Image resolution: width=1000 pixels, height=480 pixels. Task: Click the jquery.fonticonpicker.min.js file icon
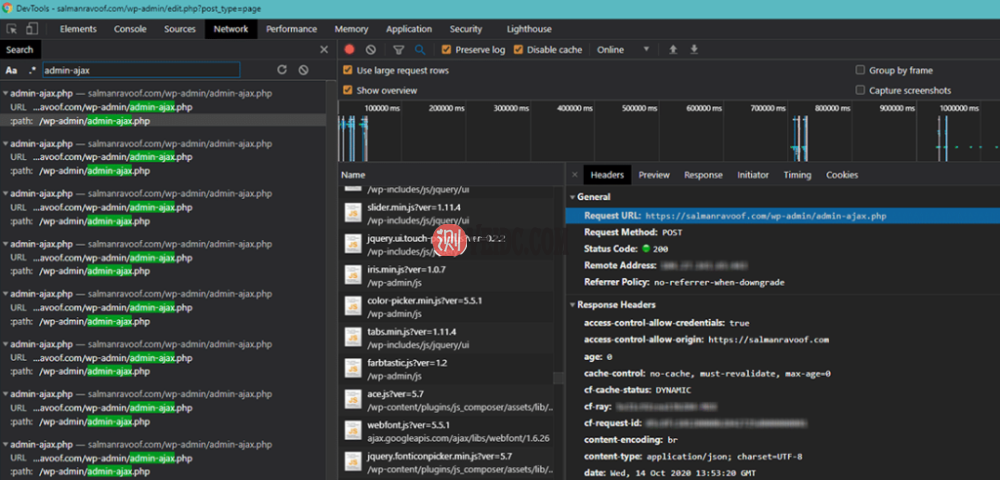[353, 463]
